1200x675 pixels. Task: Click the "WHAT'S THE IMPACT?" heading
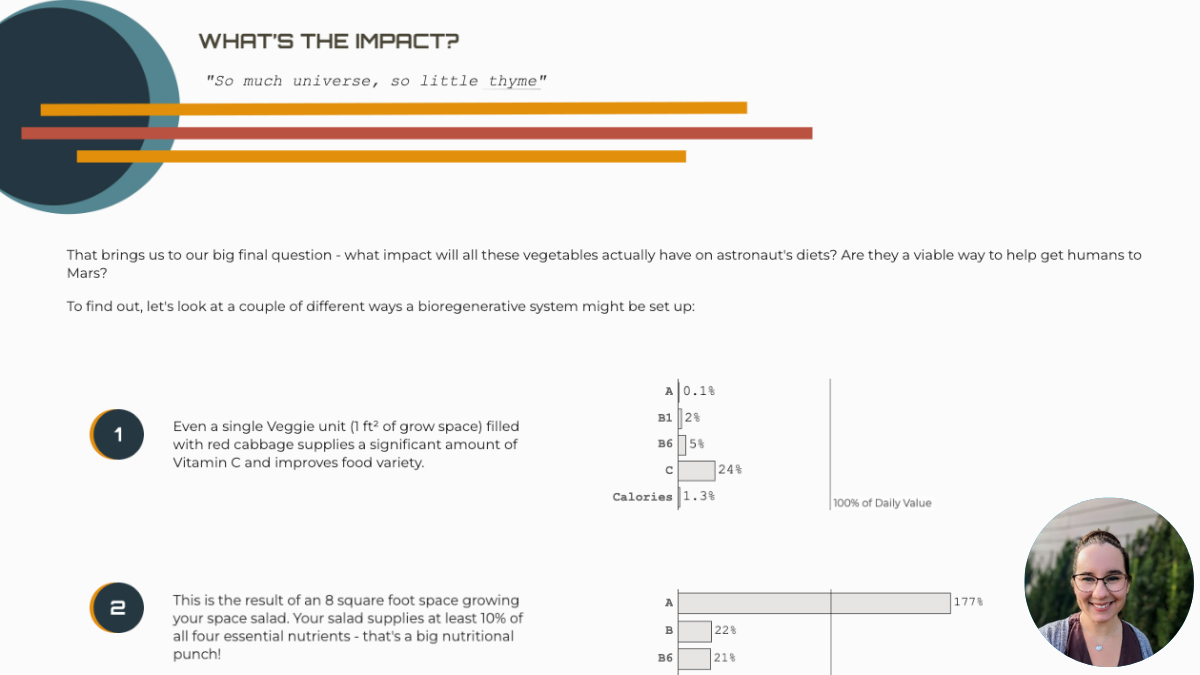(x=329, y=41)
